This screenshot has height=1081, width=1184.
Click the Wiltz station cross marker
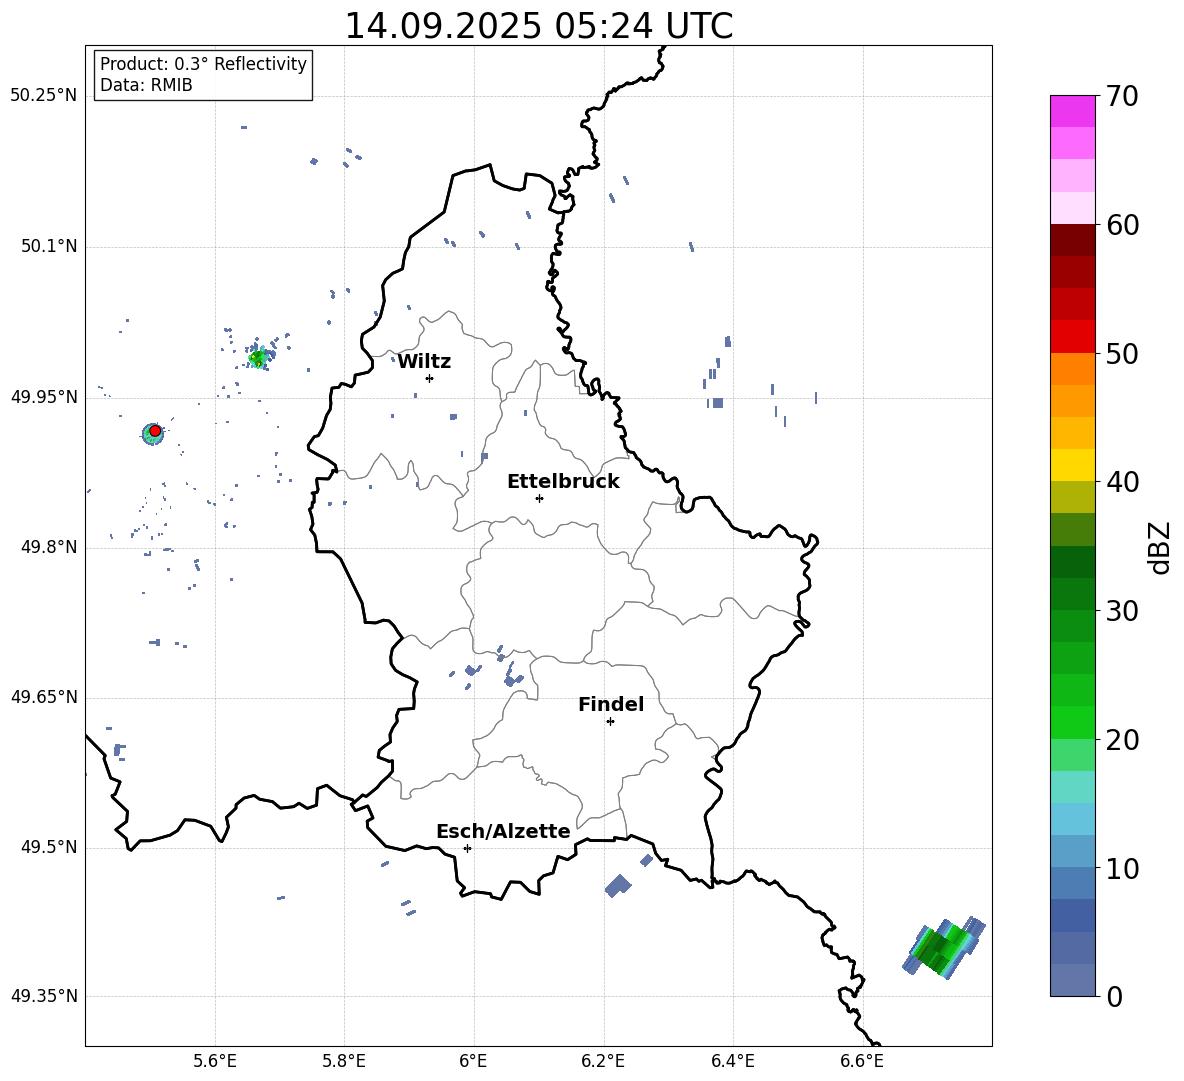coord(429,378)
